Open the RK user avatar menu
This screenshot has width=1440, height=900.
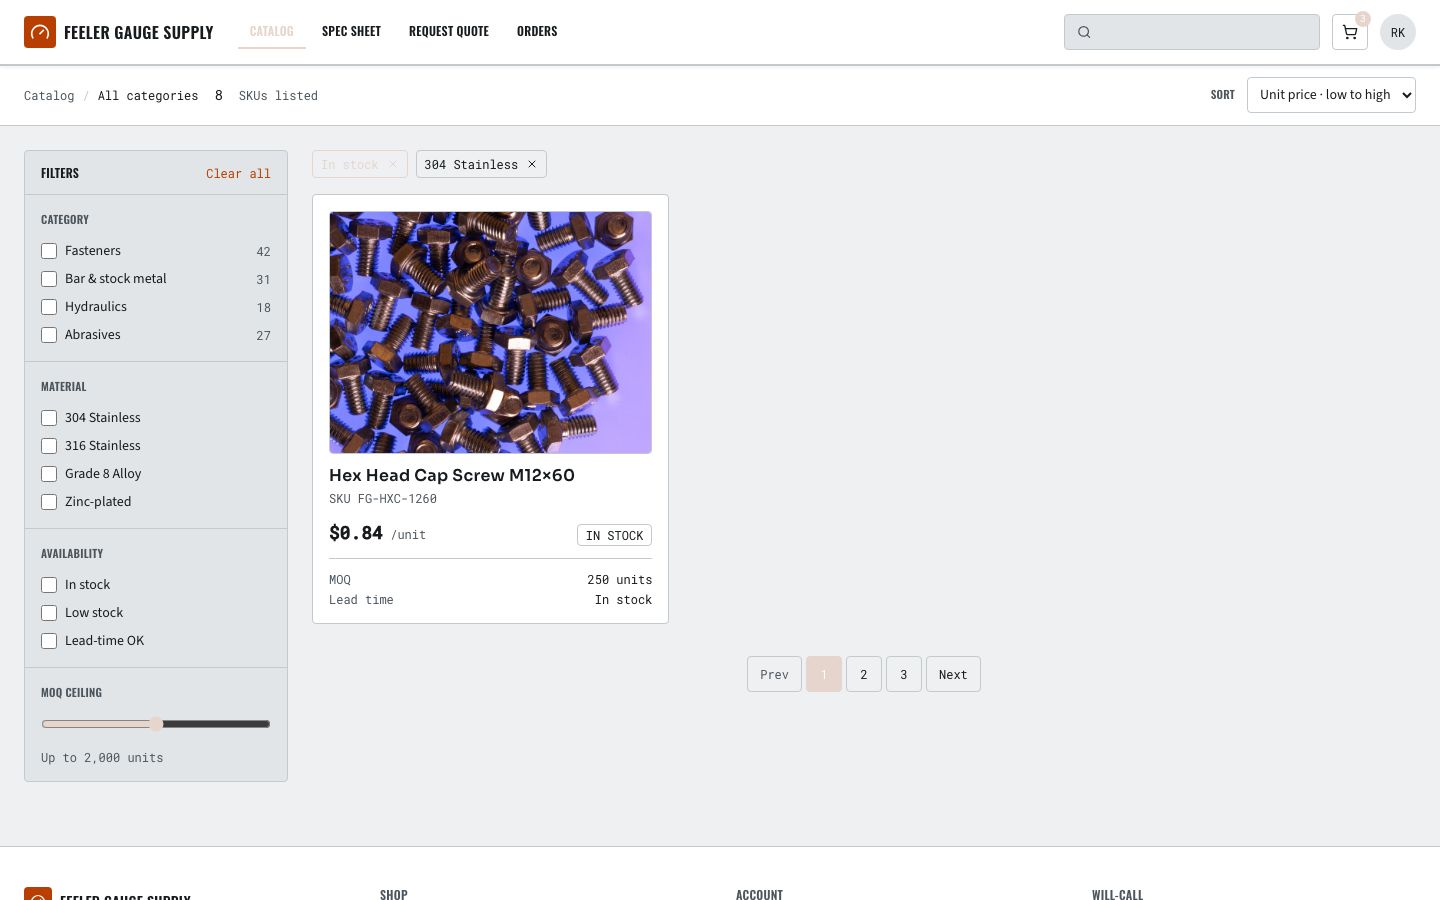(x=1398, y=32)
